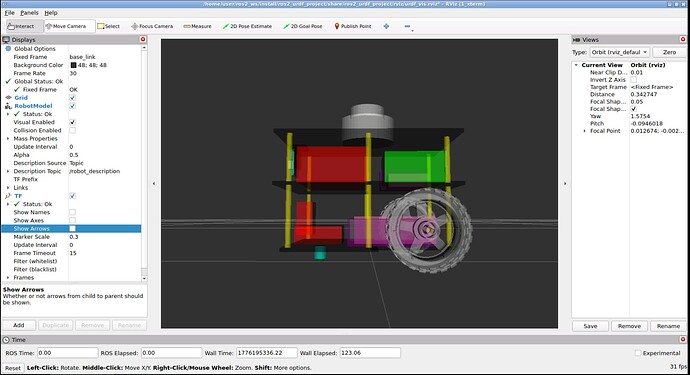This screenshot has width=690, height=375.
Task: Uncheck Visual Enabled
Action: pos(73,122)
